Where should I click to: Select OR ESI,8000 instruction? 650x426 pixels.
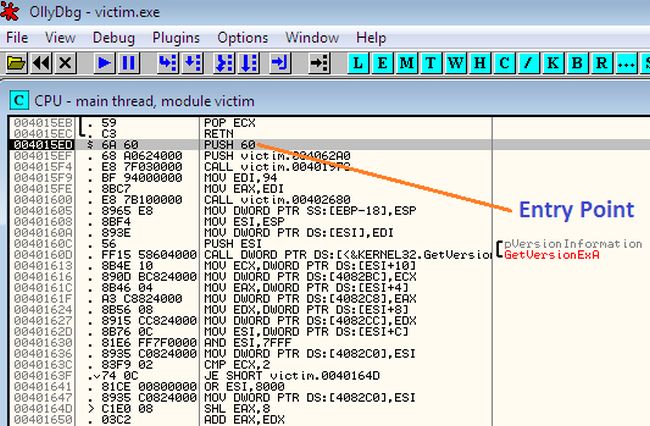pyautogui.click(x=244, y=387)
